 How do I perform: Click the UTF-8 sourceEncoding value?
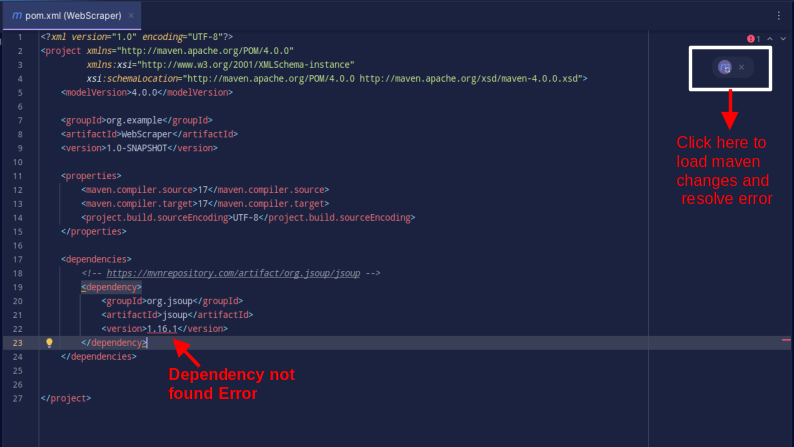(x=246, y=218)
